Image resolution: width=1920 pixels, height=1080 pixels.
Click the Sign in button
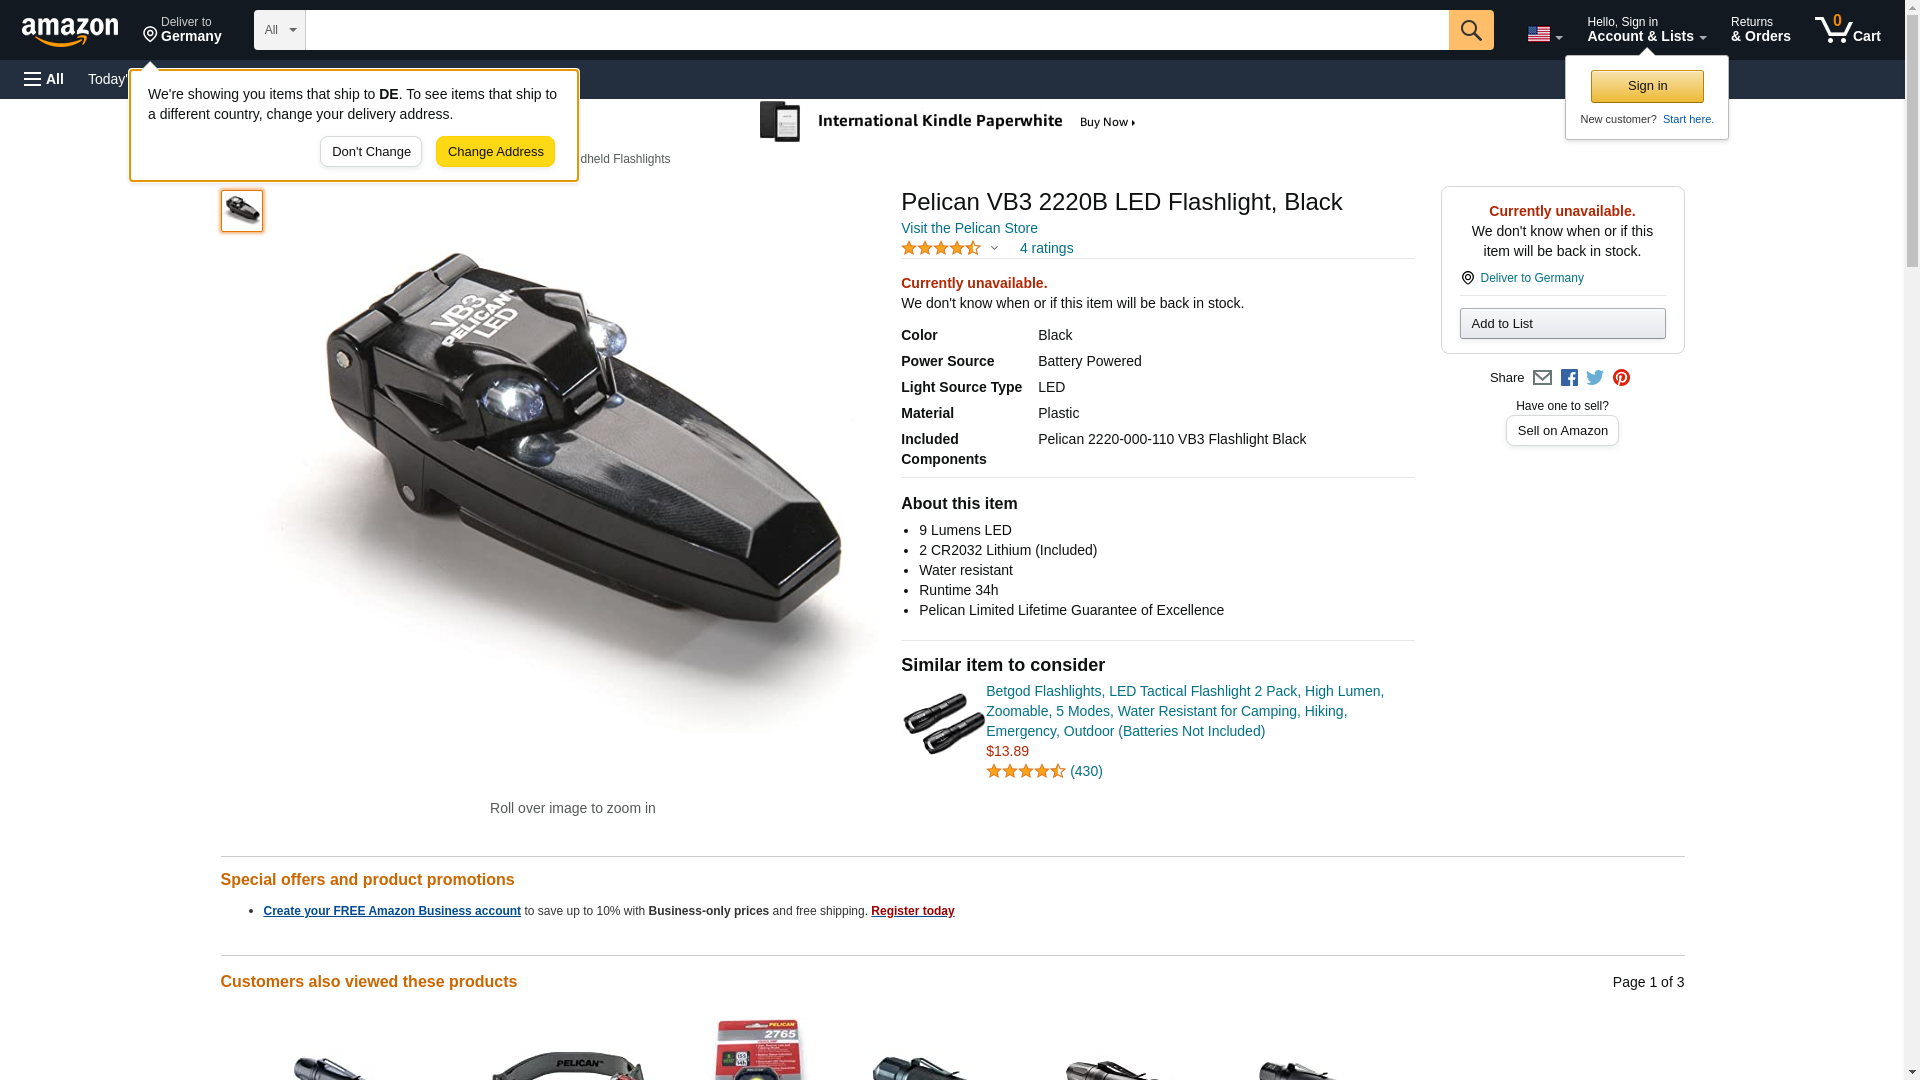click(1646, 86)
